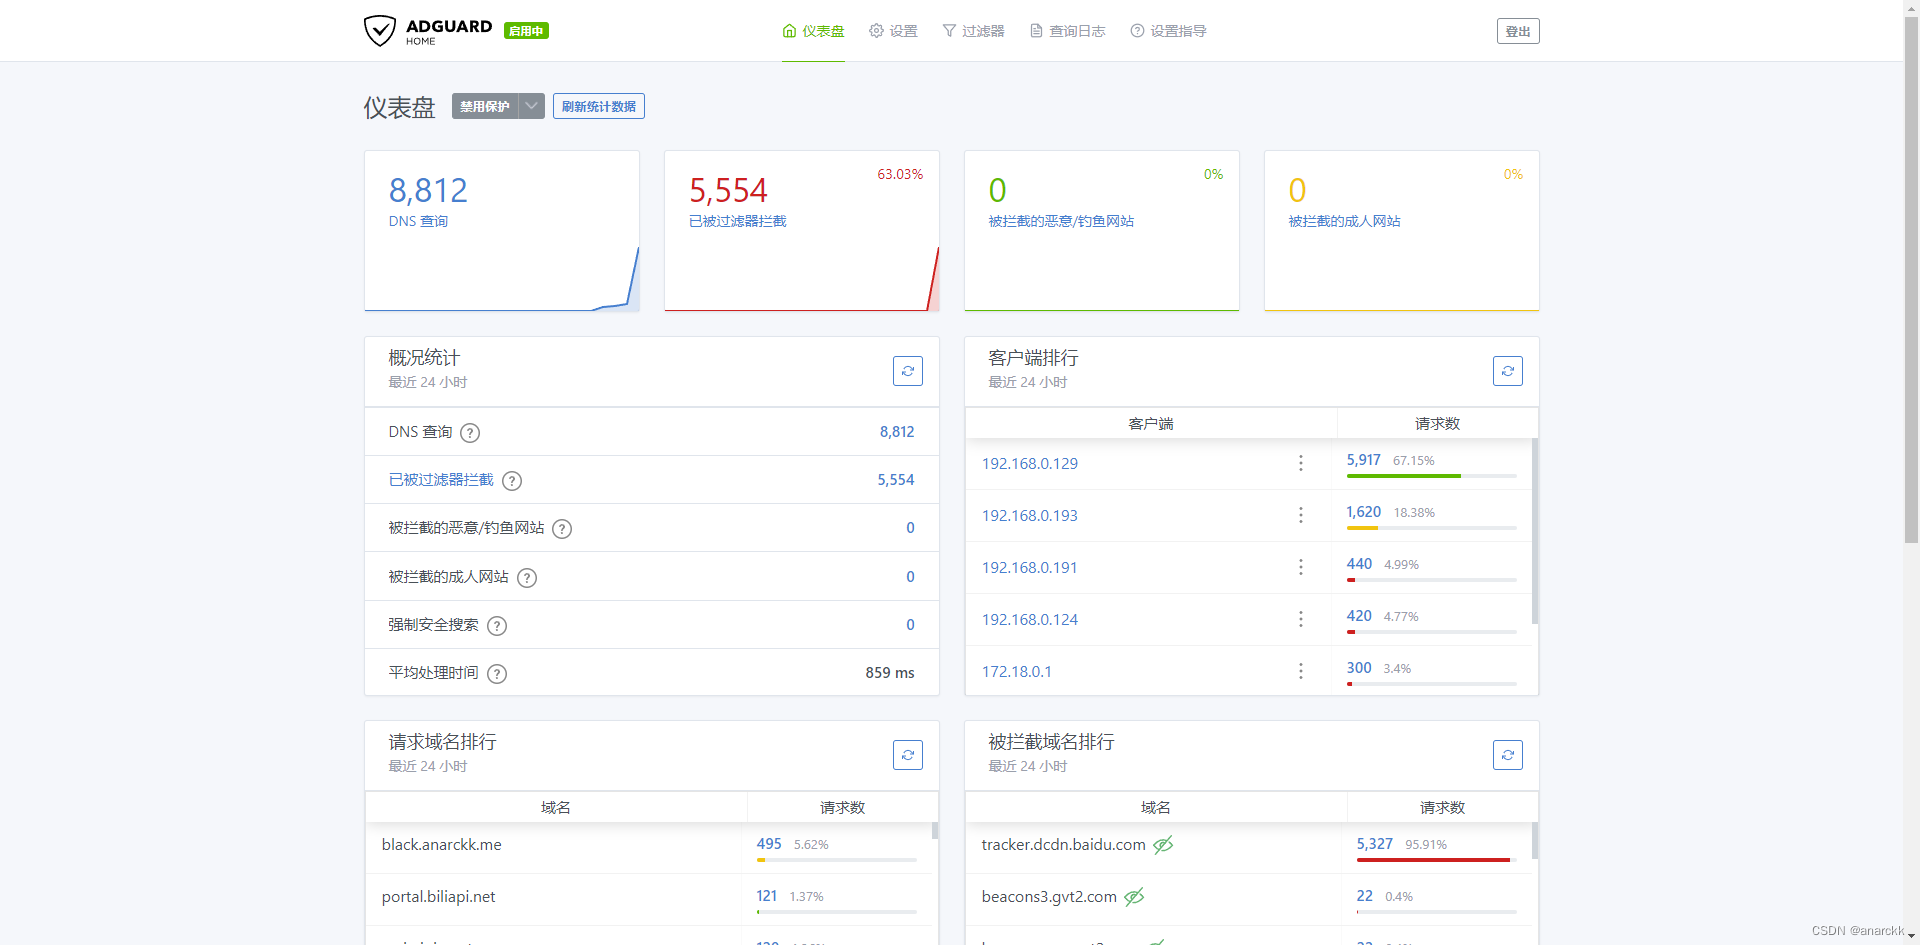
Task: Click the 67.15% green progress bar
Action: (x=1404, y=476)
